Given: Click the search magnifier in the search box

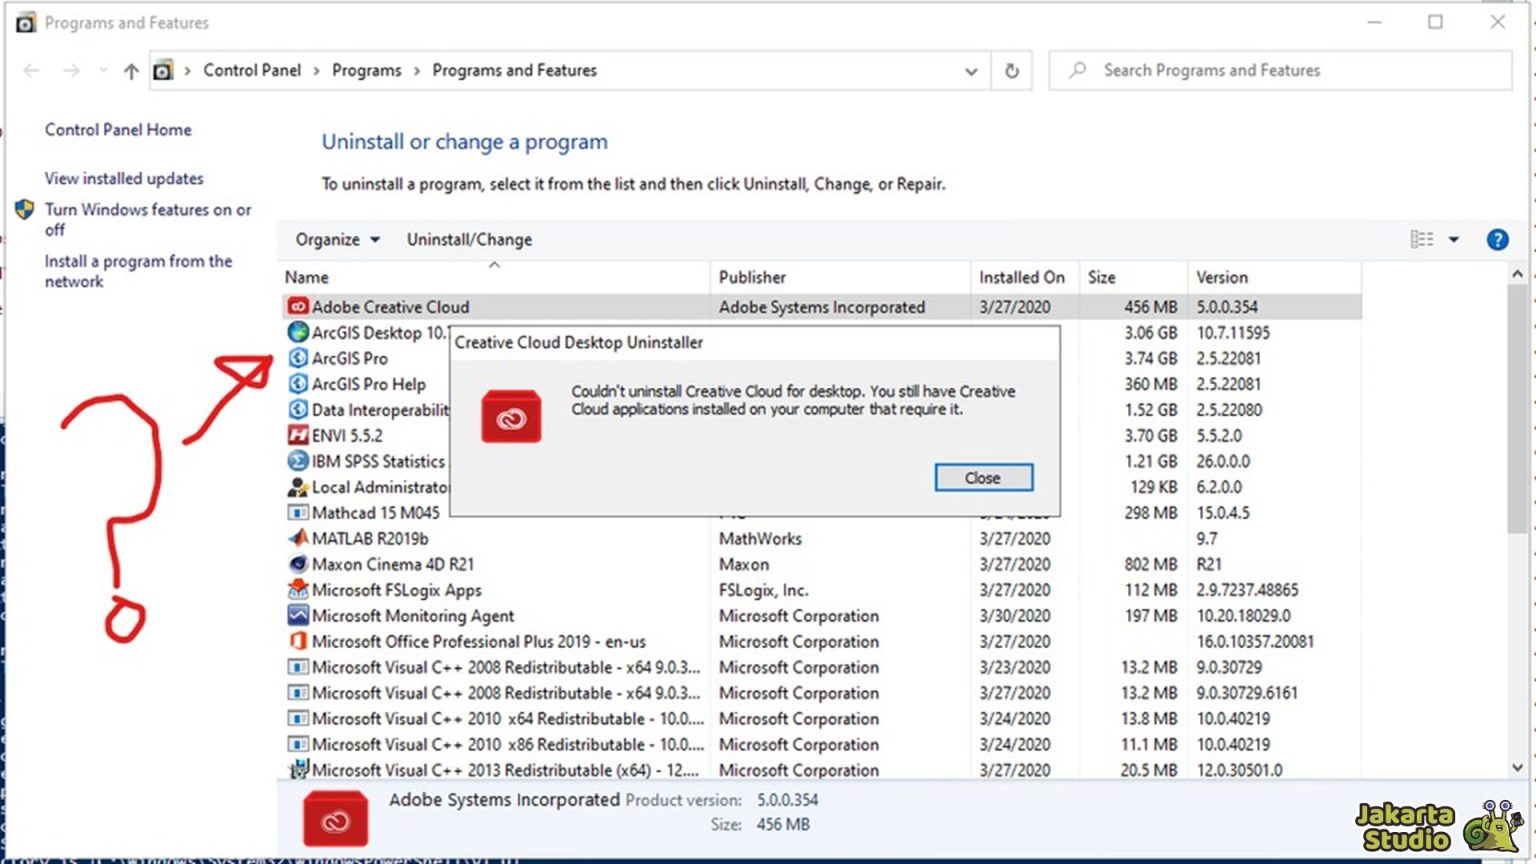Looking at the screenshot, I should [1076, 70].
